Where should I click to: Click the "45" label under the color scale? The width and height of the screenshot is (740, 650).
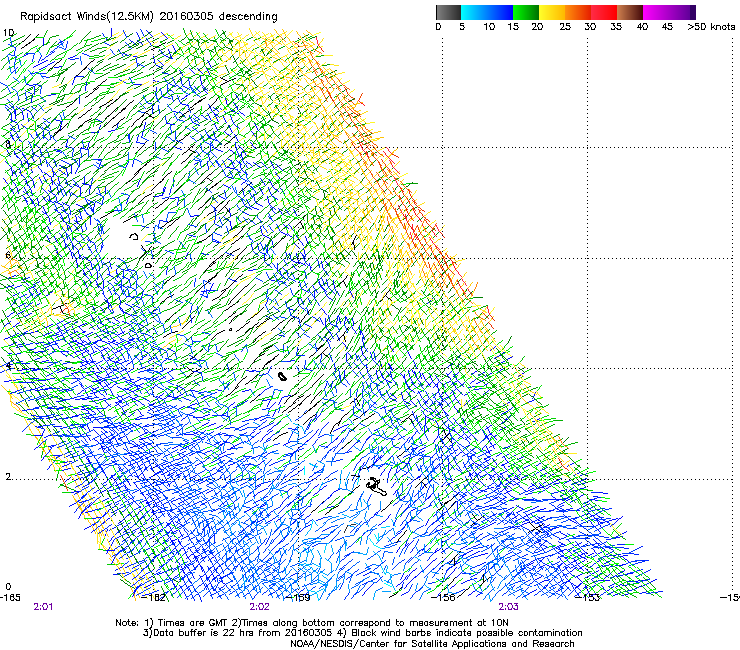pos(667,27)
